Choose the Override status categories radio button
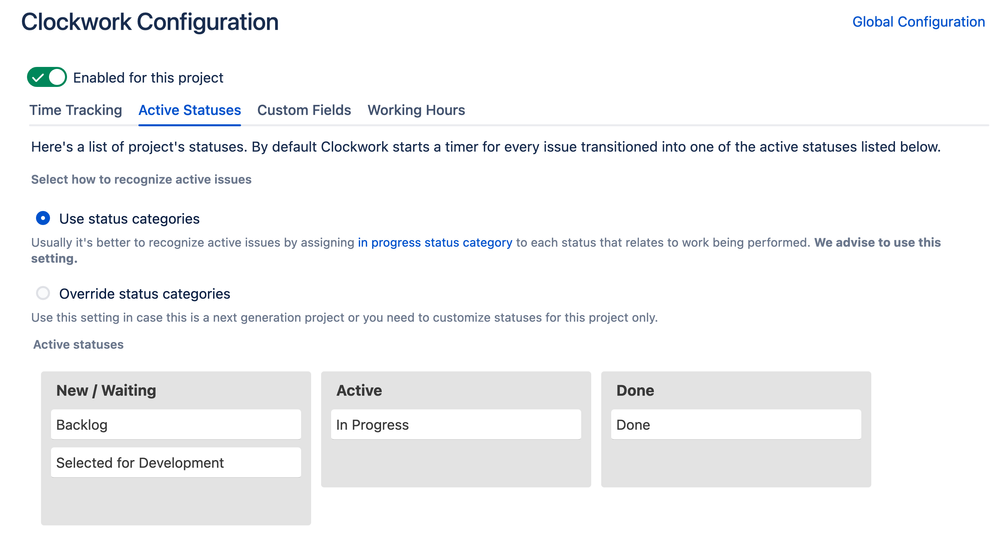The width and height of the screenshot is (999, 543). point(43,293)
